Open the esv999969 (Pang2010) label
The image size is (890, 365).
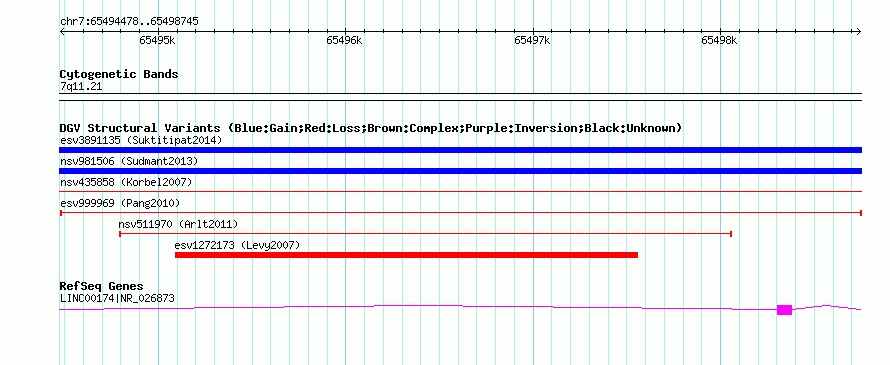pos(120,203)
